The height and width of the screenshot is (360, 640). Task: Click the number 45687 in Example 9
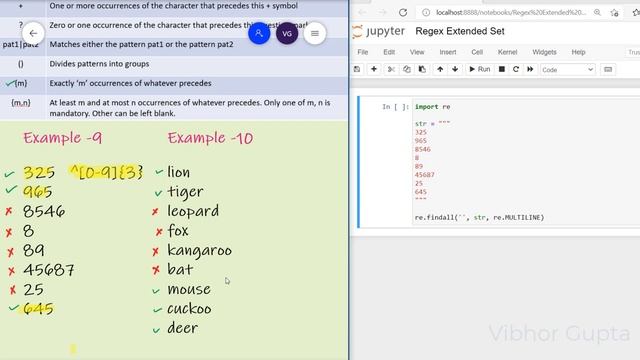click(x=49, y=270)
